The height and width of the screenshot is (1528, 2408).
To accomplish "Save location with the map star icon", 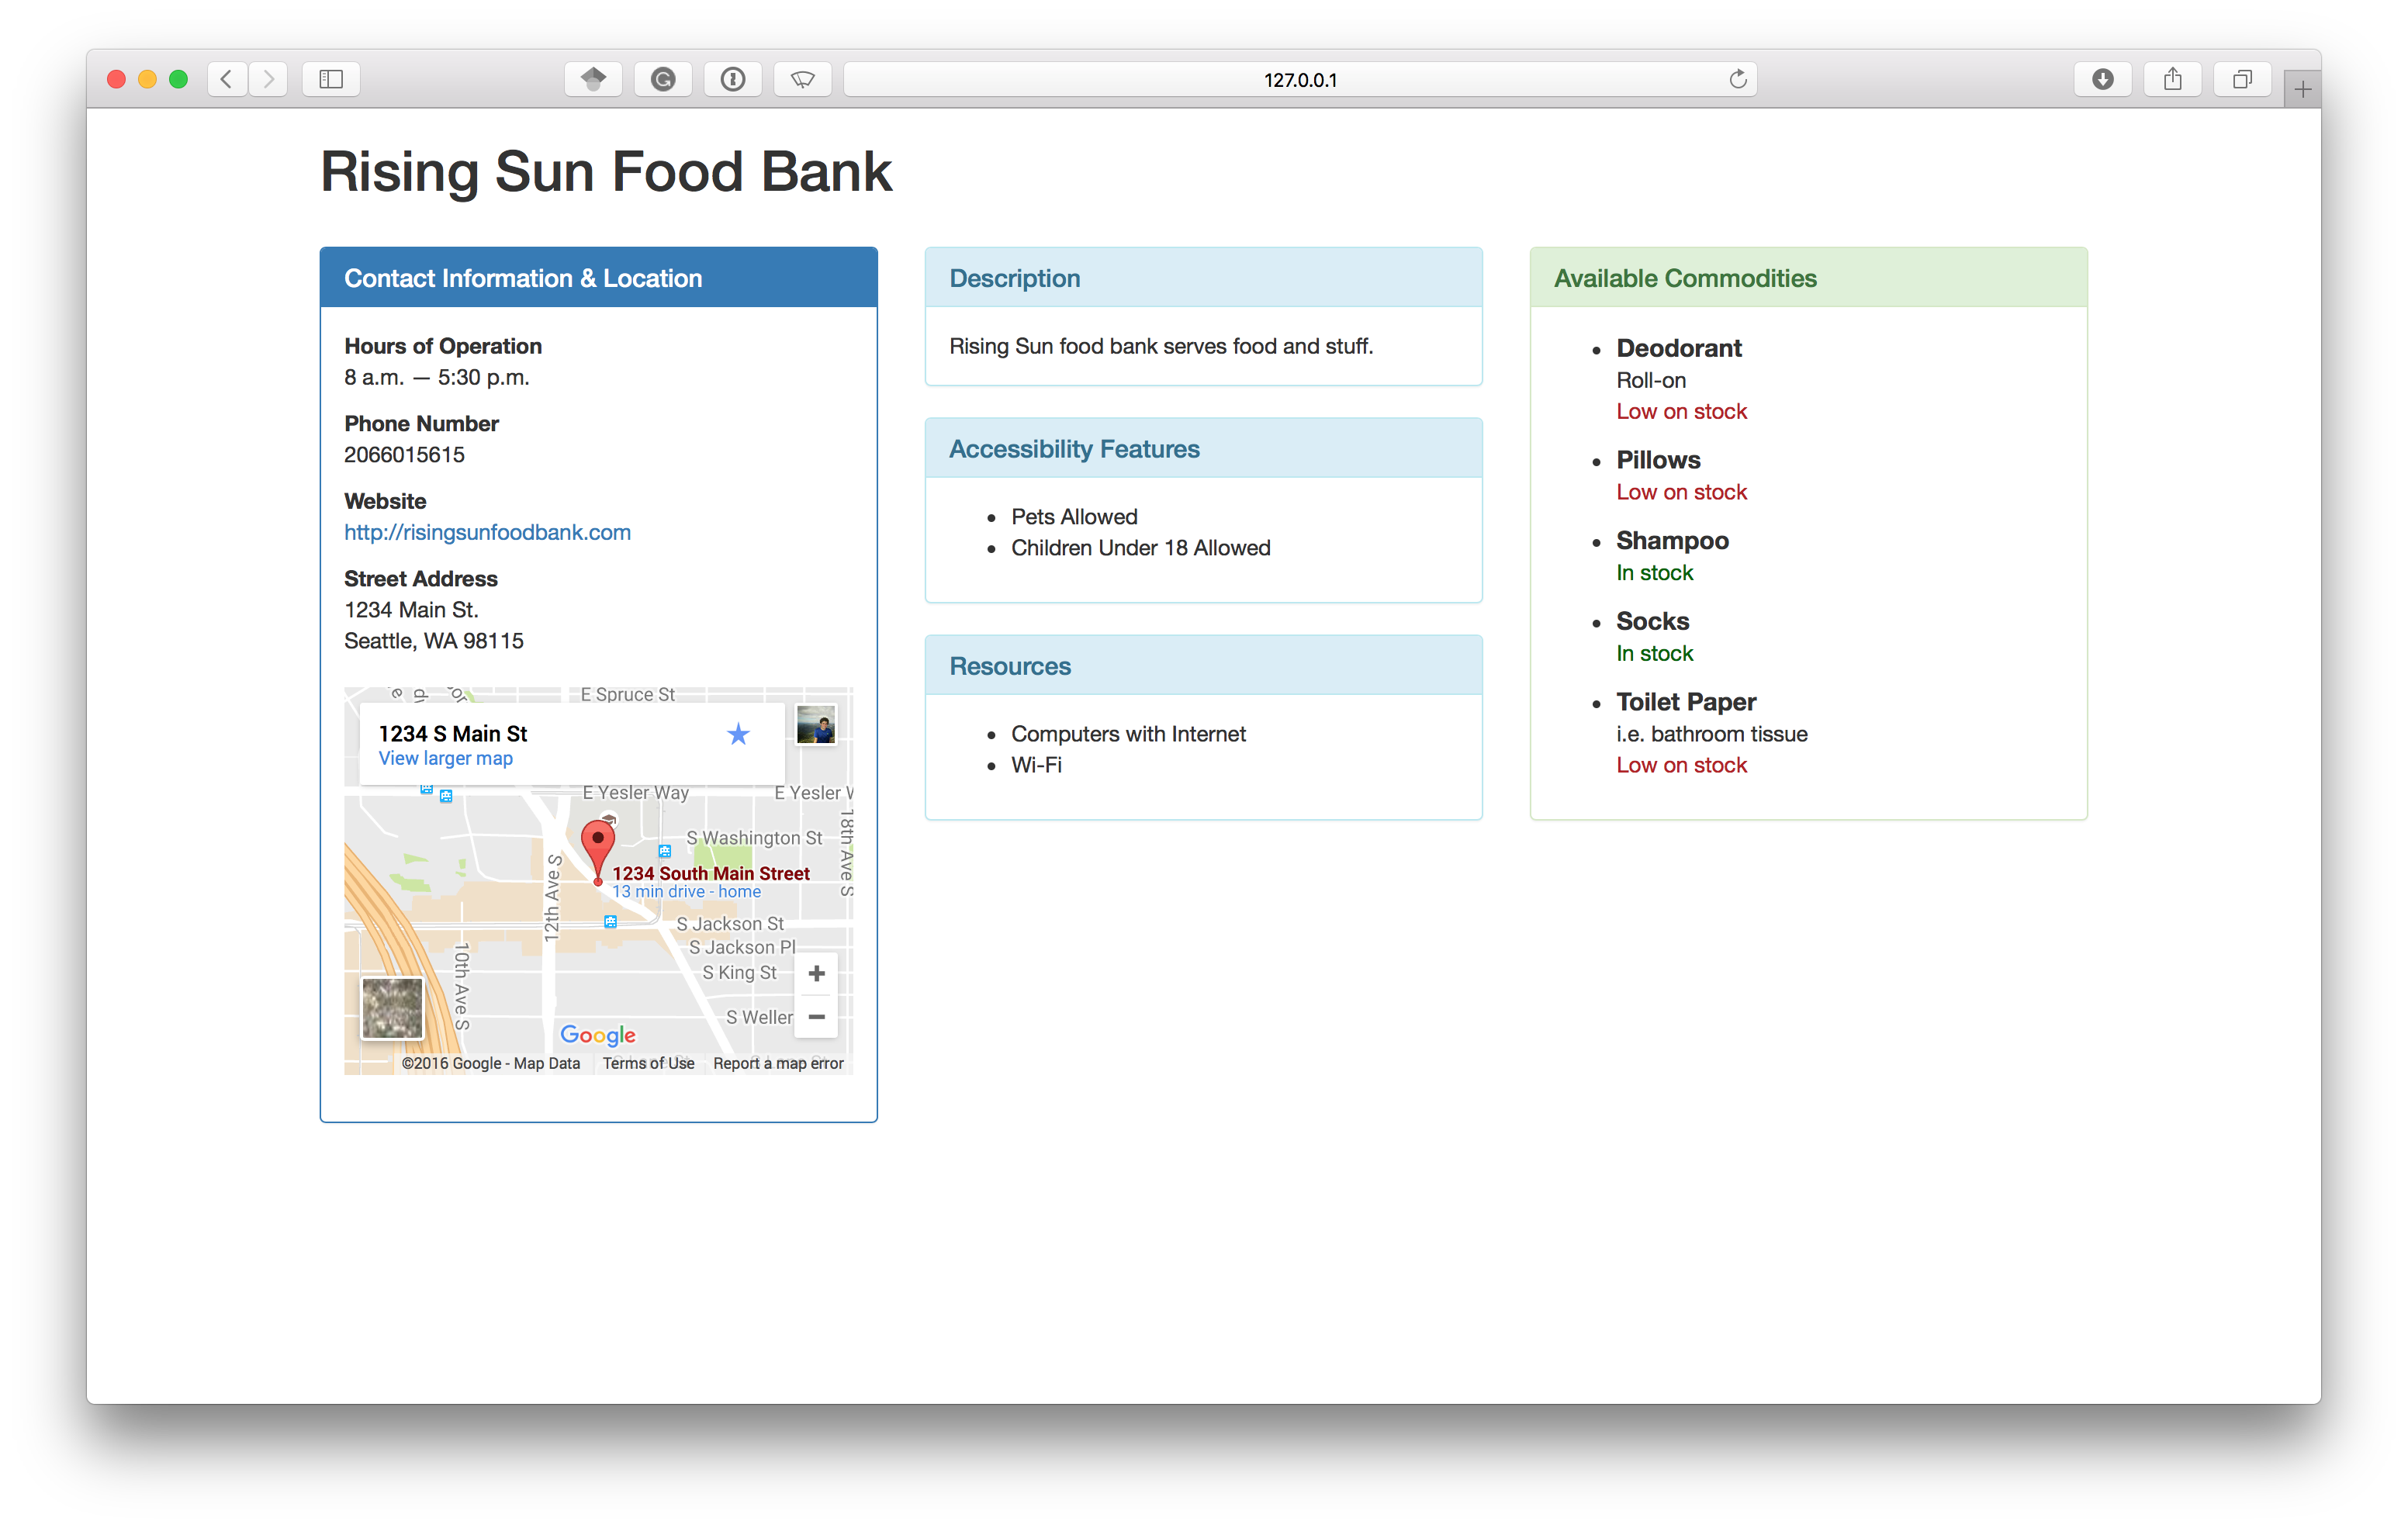I will [x=738, y=735].
